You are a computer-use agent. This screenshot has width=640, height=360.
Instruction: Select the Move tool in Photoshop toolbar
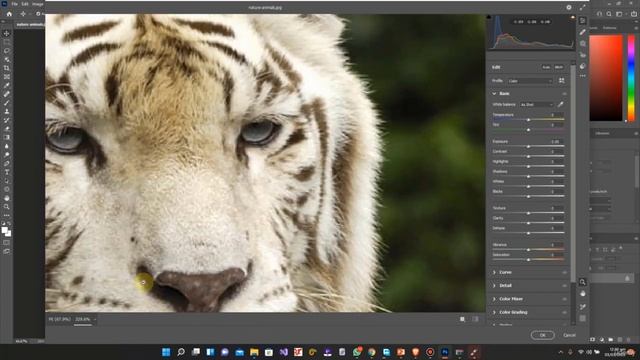tap(7, 33)
